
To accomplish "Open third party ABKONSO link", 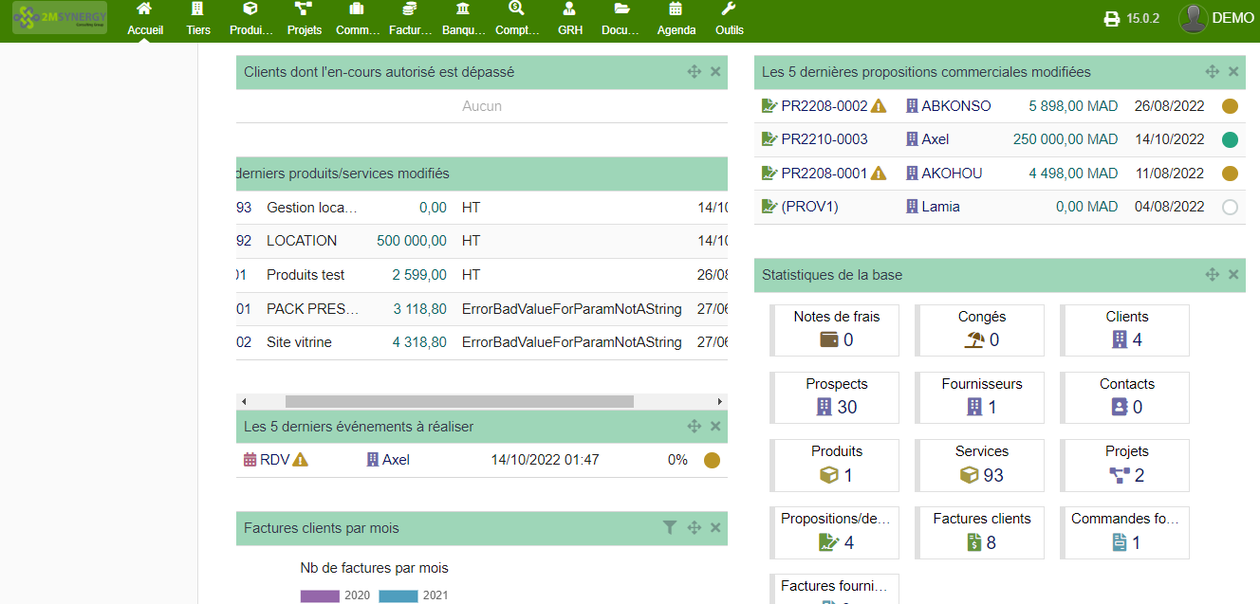I will [956, 106].
